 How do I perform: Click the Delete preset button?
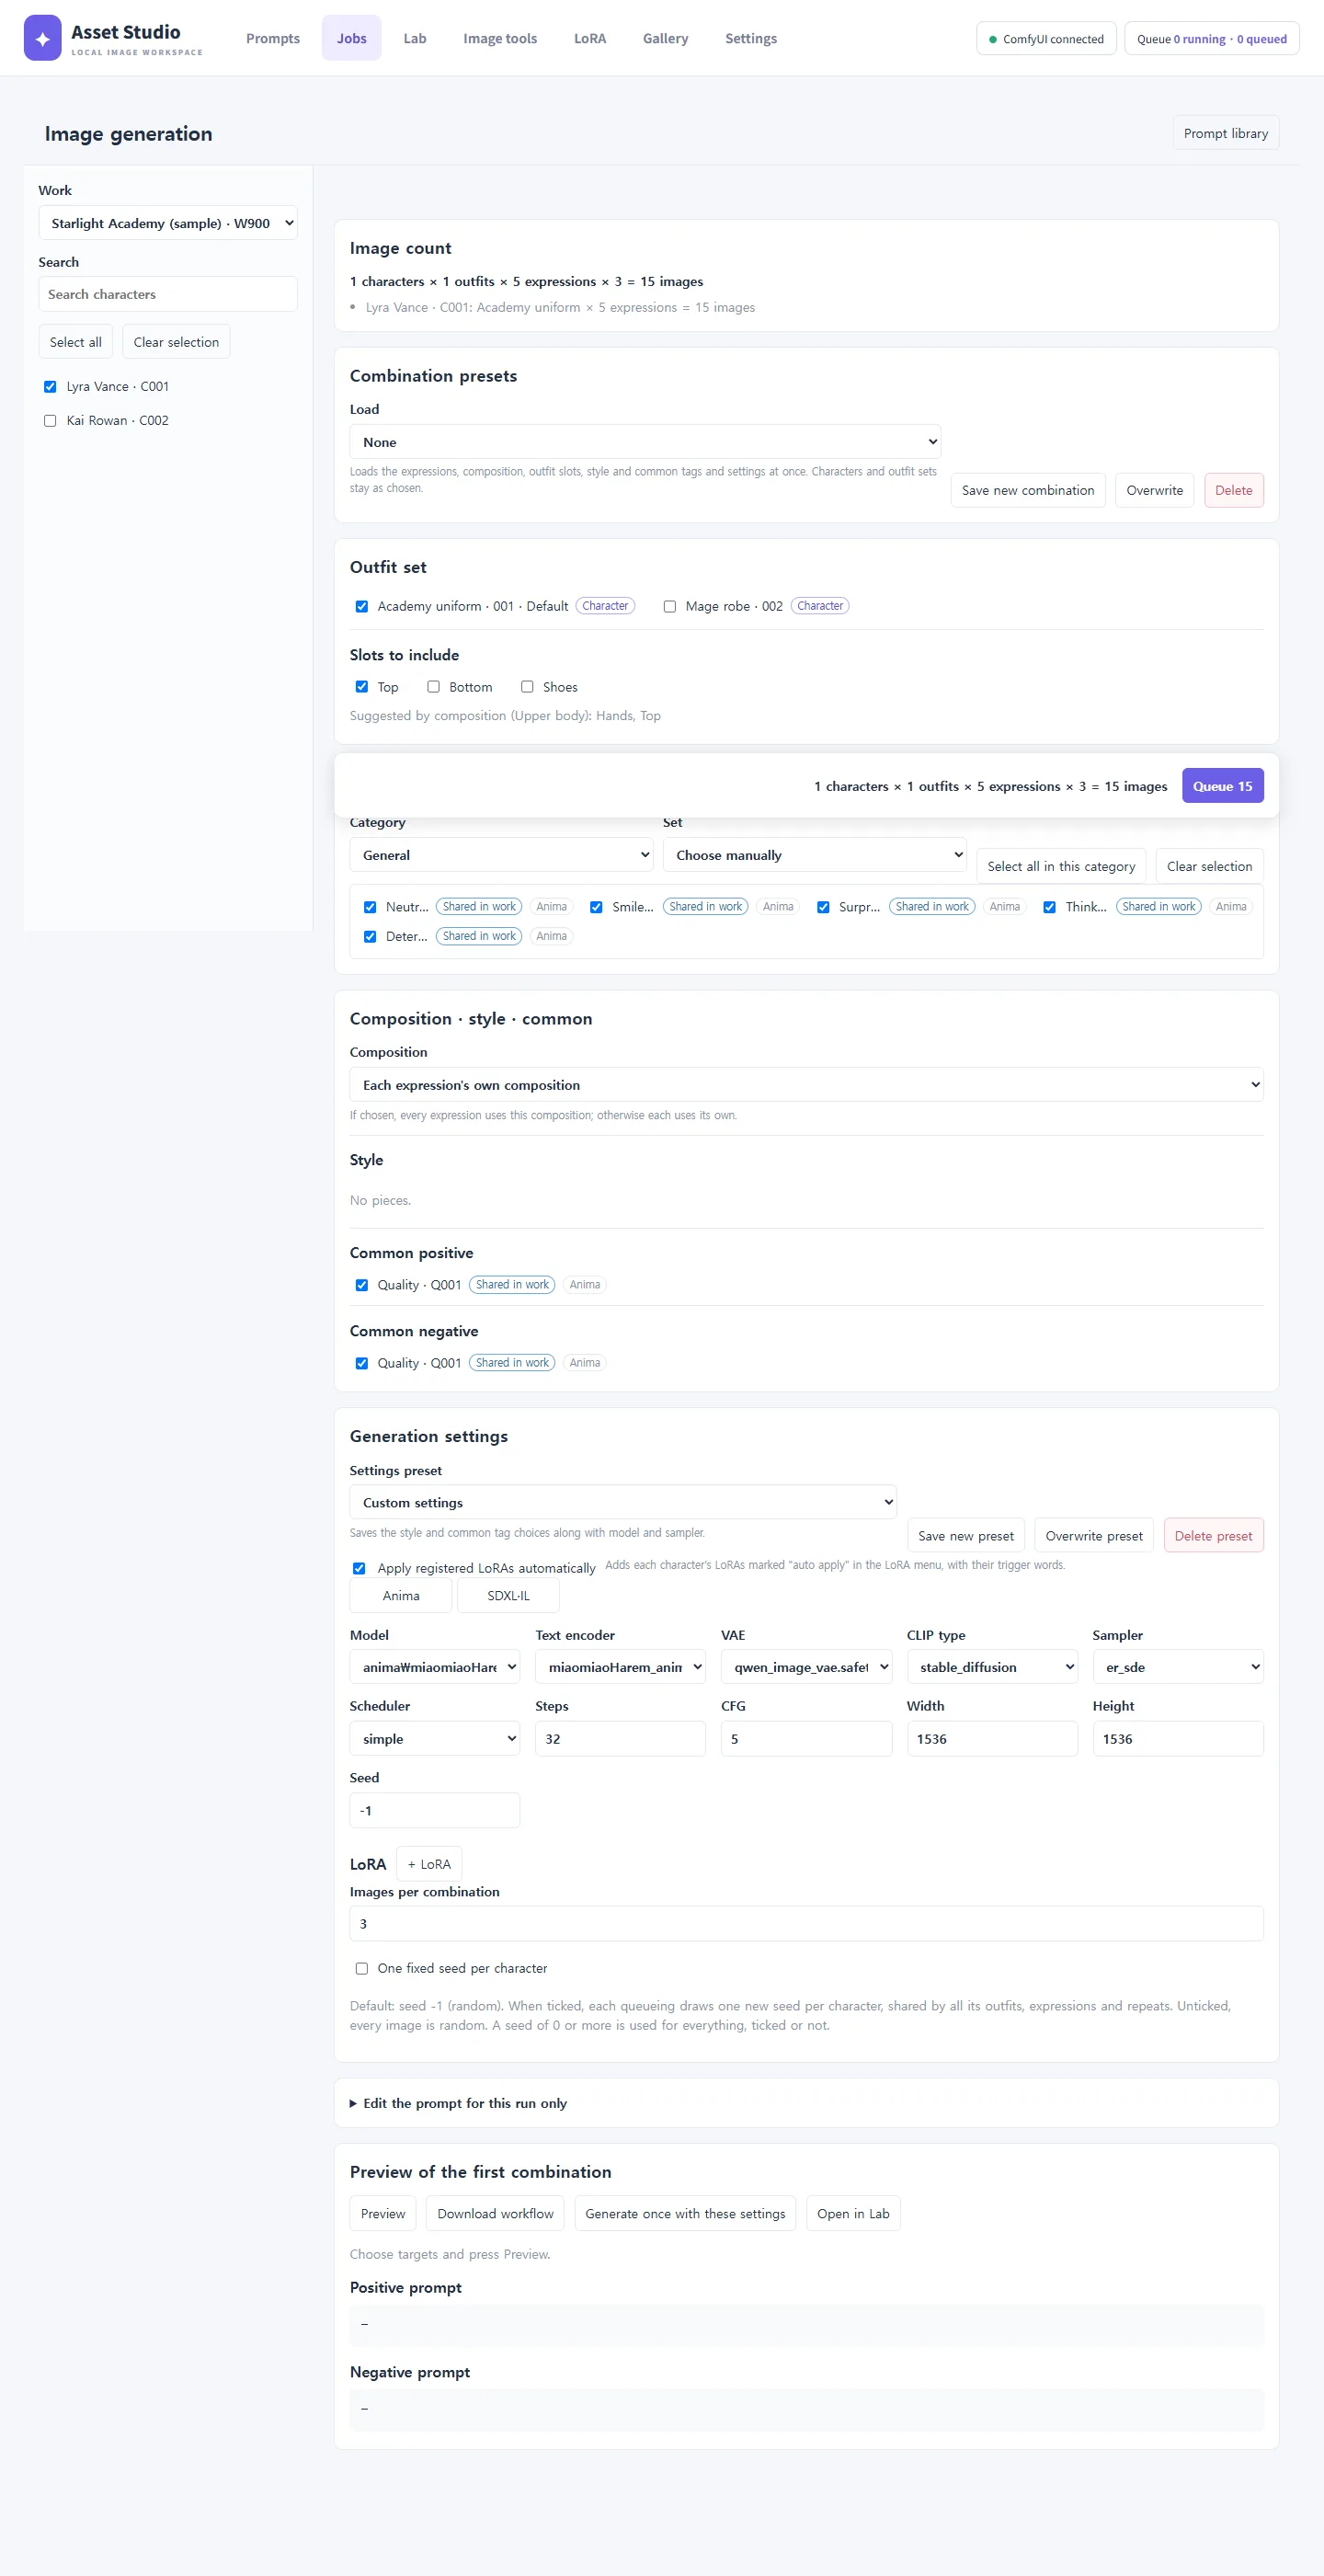pos(1213,1536)
